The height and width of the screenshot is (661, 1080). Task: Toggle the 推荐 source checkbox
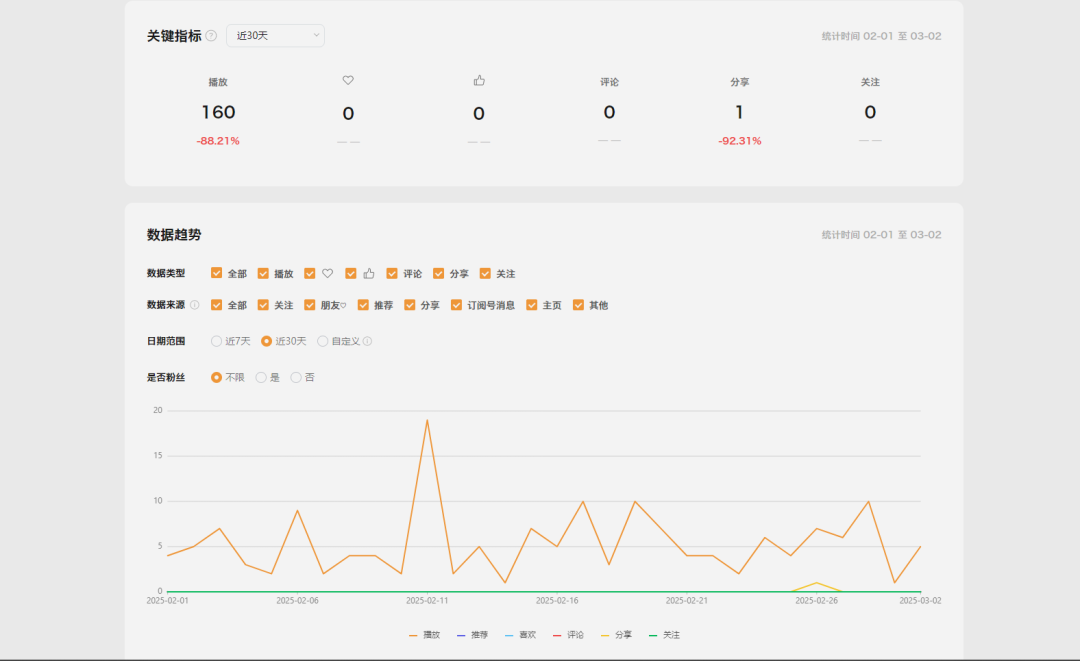click(x=363, y=305)
